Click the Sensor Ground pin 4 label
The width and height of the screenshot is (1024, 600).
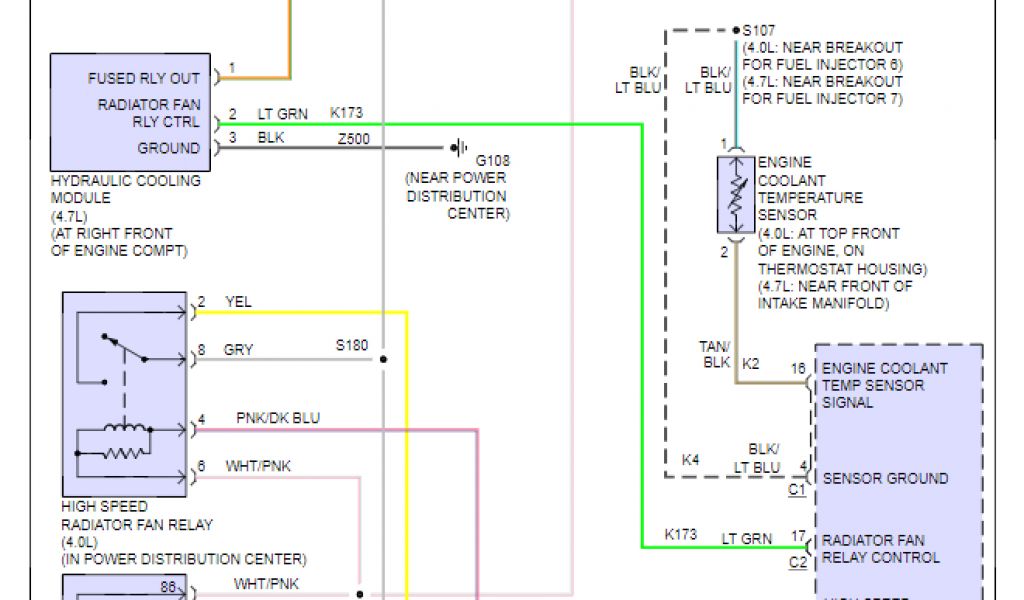[x=884, y=478]
